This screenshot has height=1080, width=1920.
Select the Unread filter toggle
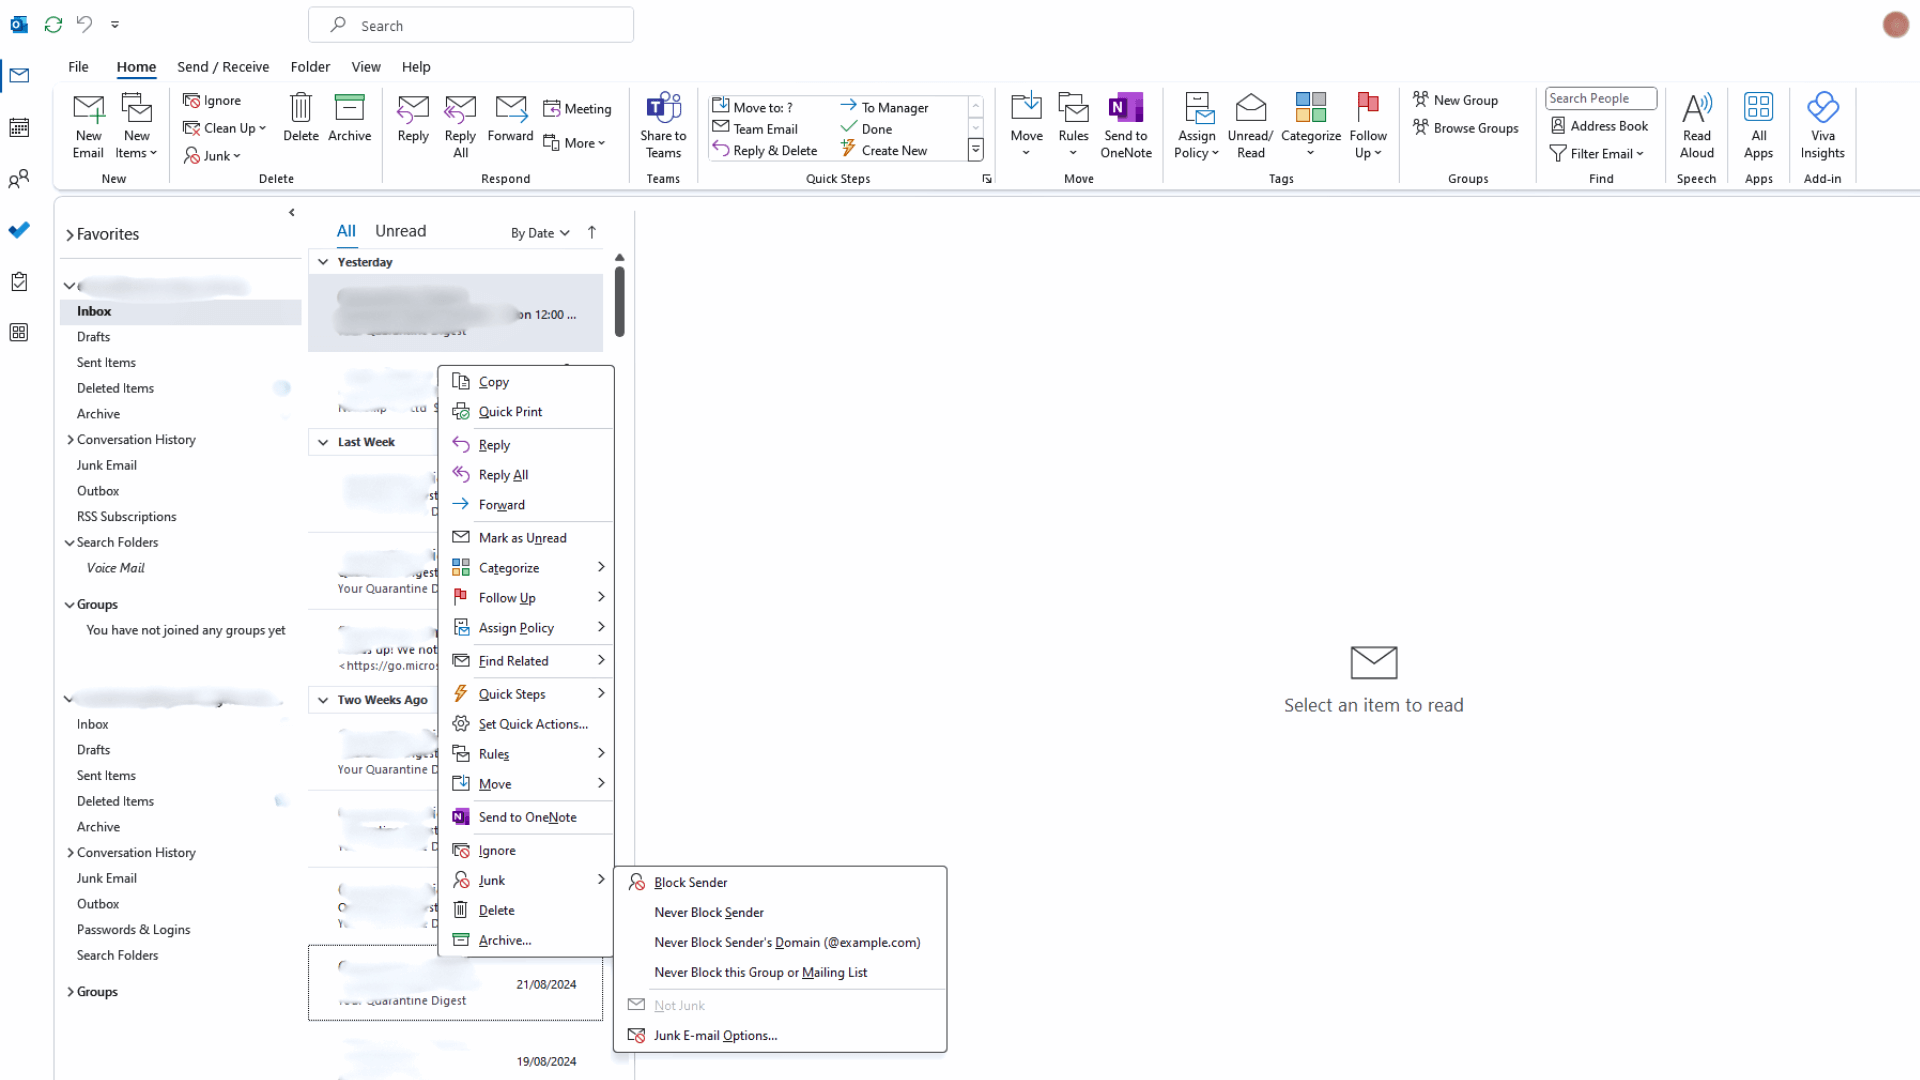tap(400, 230)
